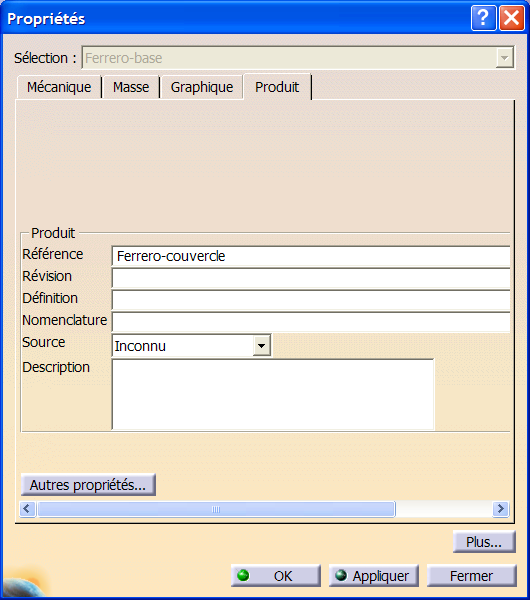Screen dimensions: 530x600
Task: Edit the Référence field Ferrero-couvercle
Action: (311, 256)
